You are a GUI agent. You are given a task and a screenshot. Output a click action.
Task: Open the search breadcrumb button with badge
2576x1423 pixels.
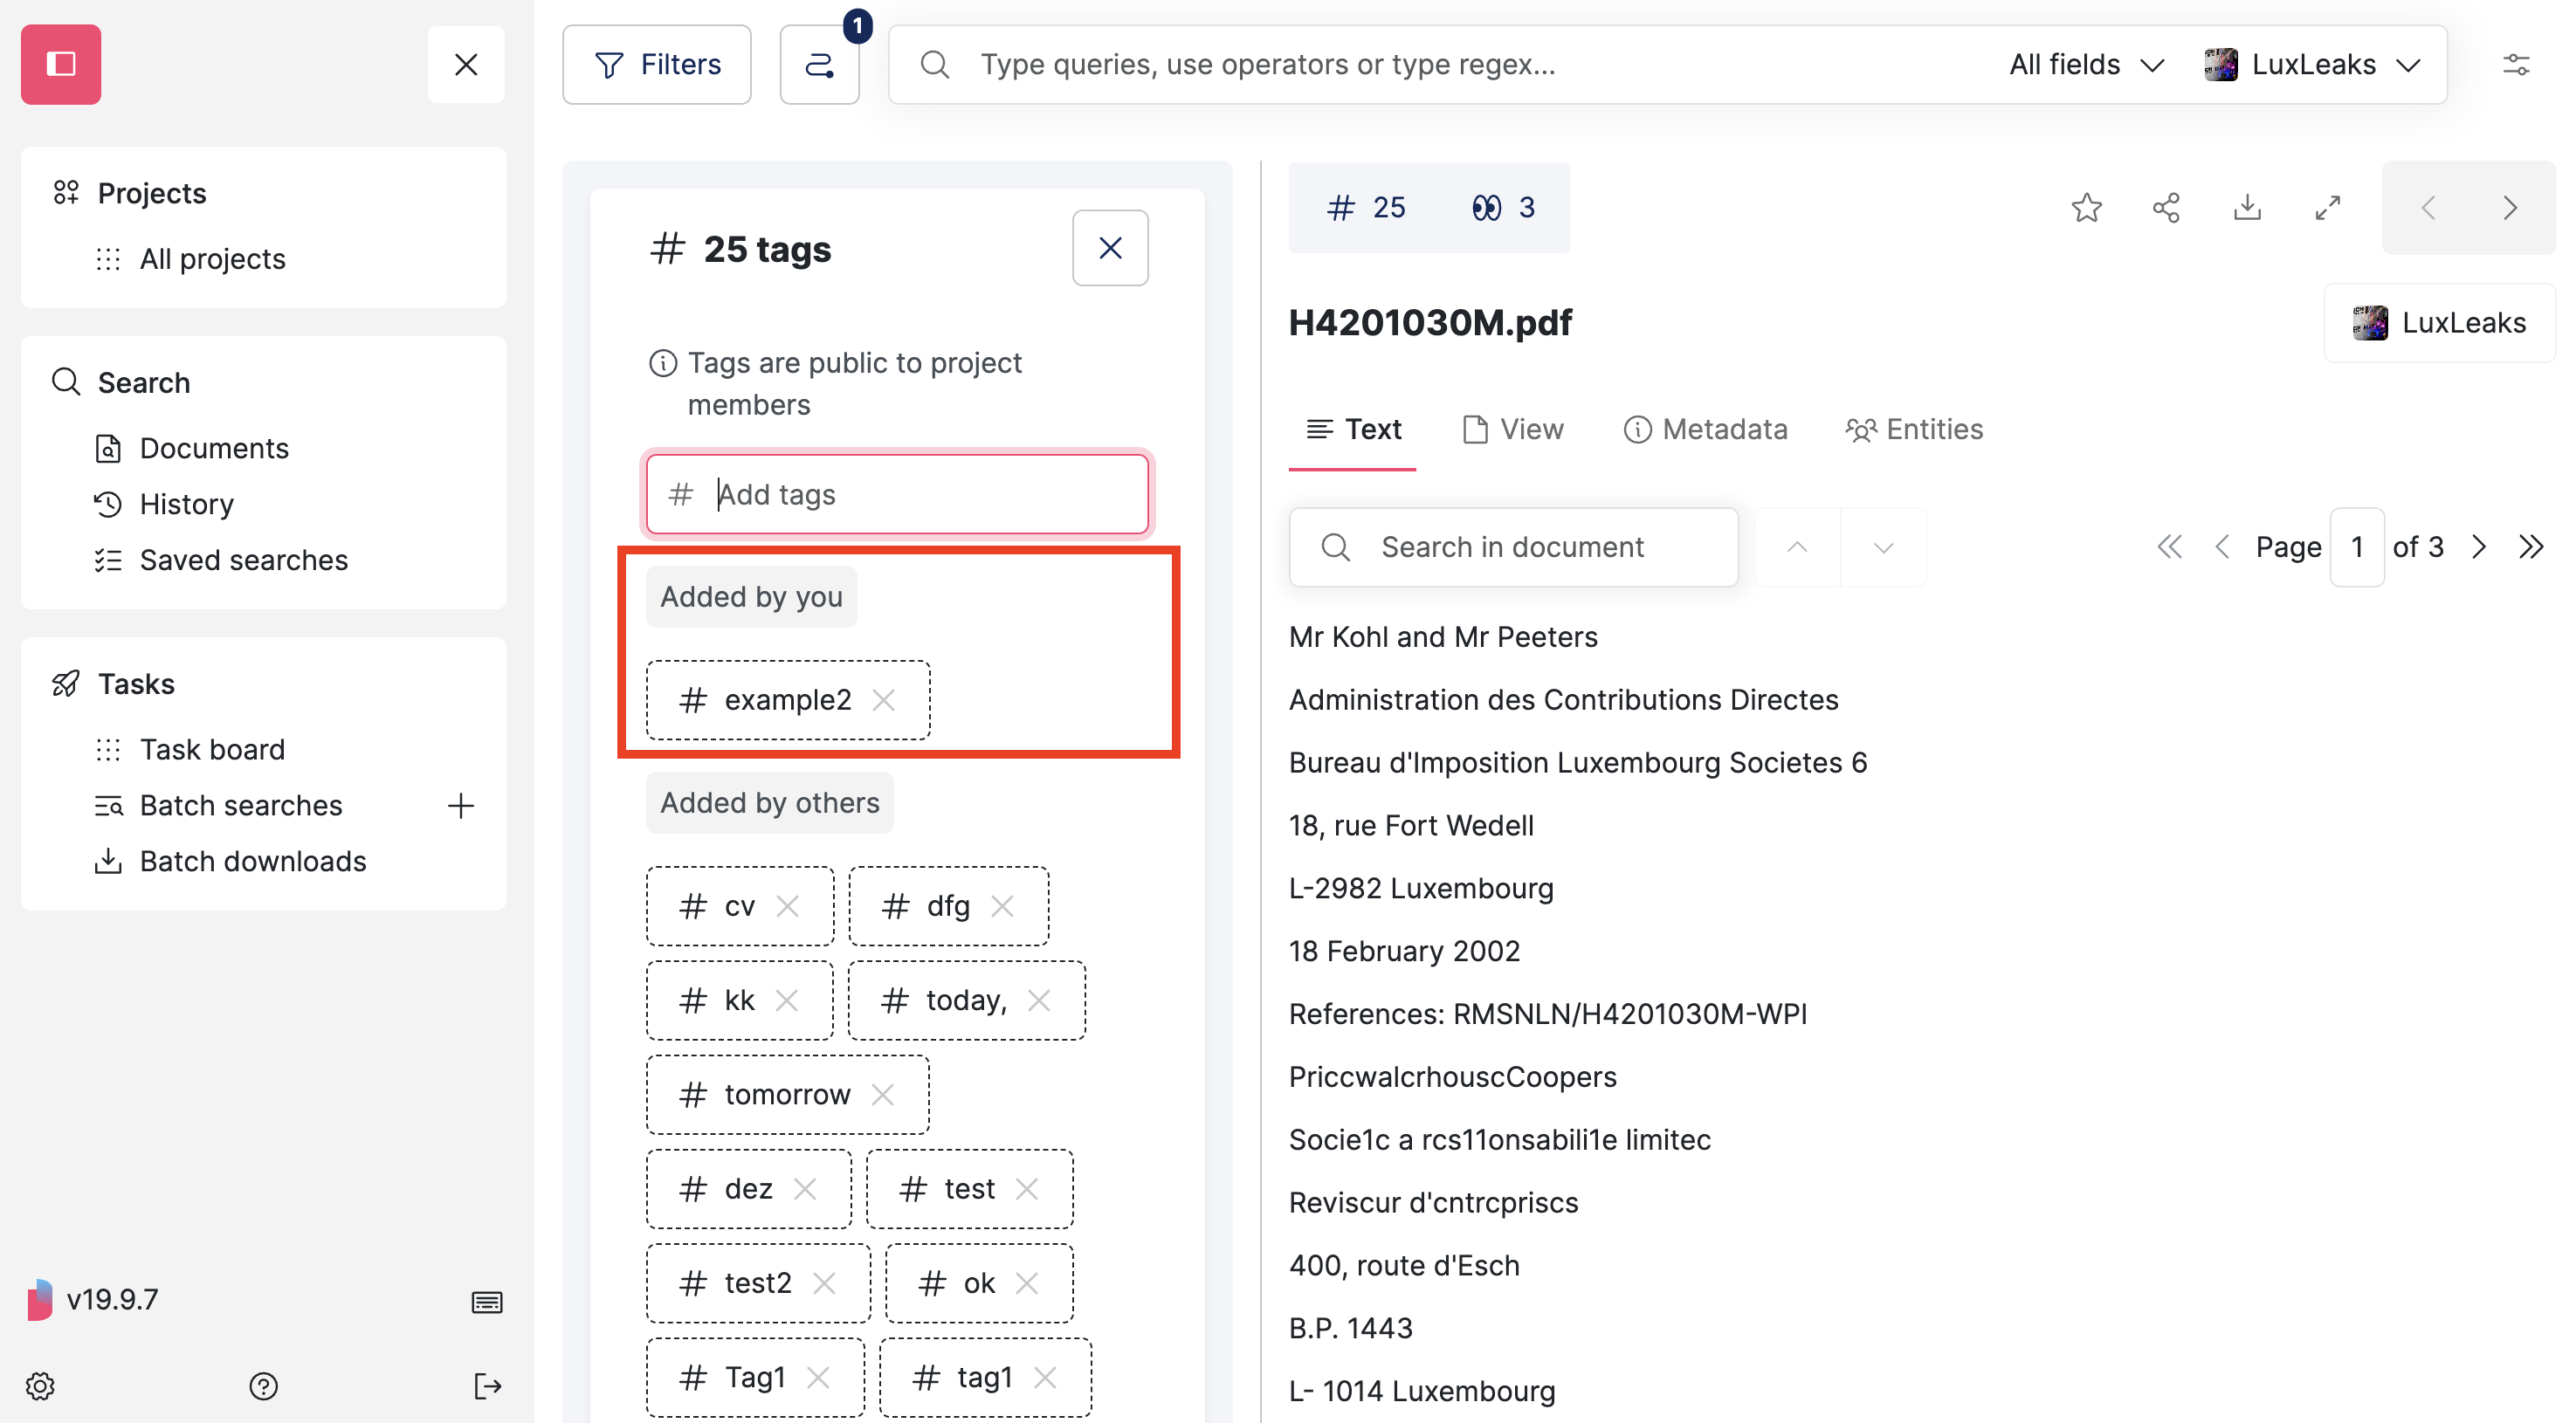tap(820, 64)
